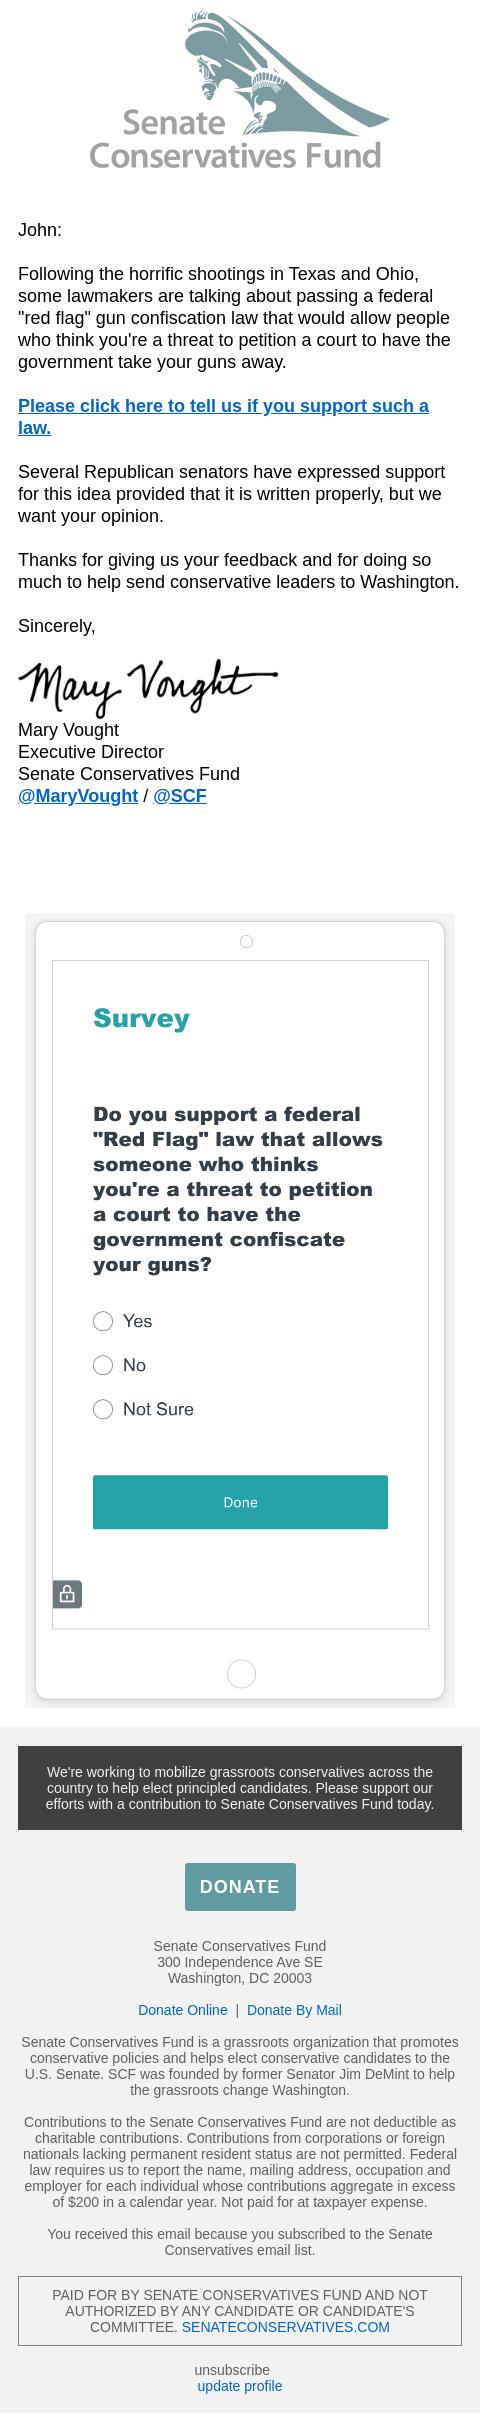Click the DONATE button
Screen dimensions: 480x2414
(240, 1886)
